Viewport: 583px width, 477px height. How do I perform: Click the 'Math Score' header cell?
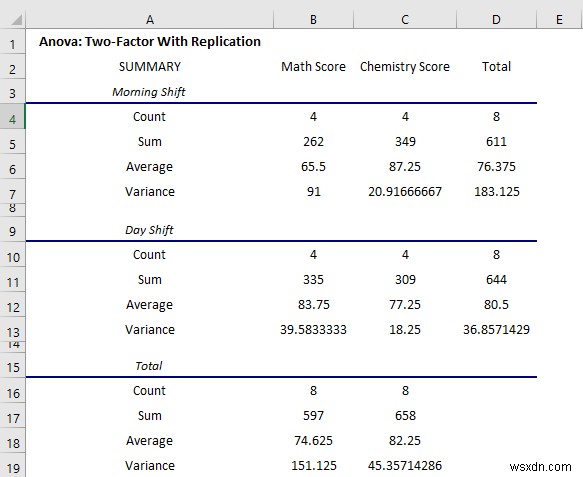click(x=313, y=67)
